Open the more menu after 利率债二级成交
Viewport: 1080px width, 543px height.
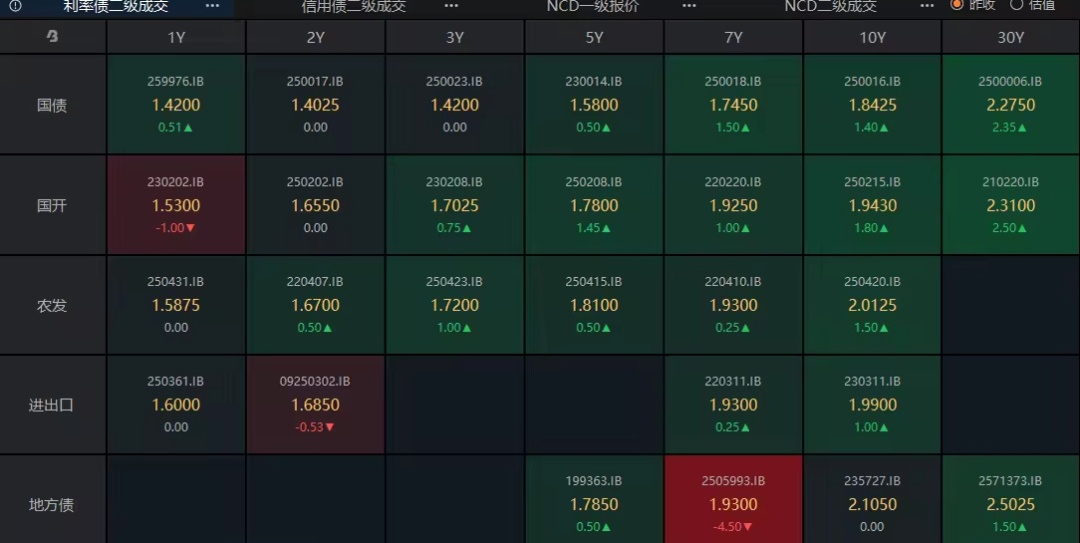(x=212, y=5)
